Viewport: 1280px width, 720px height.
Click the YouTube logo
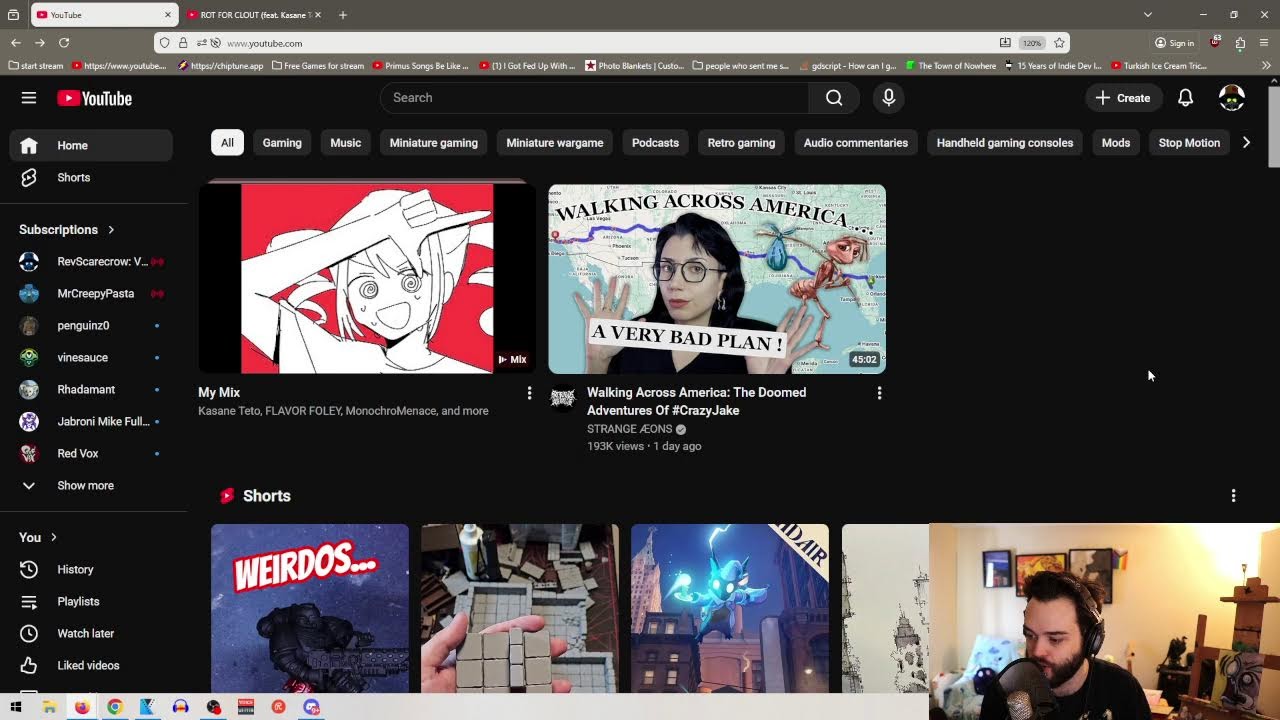tap(94, 98)
